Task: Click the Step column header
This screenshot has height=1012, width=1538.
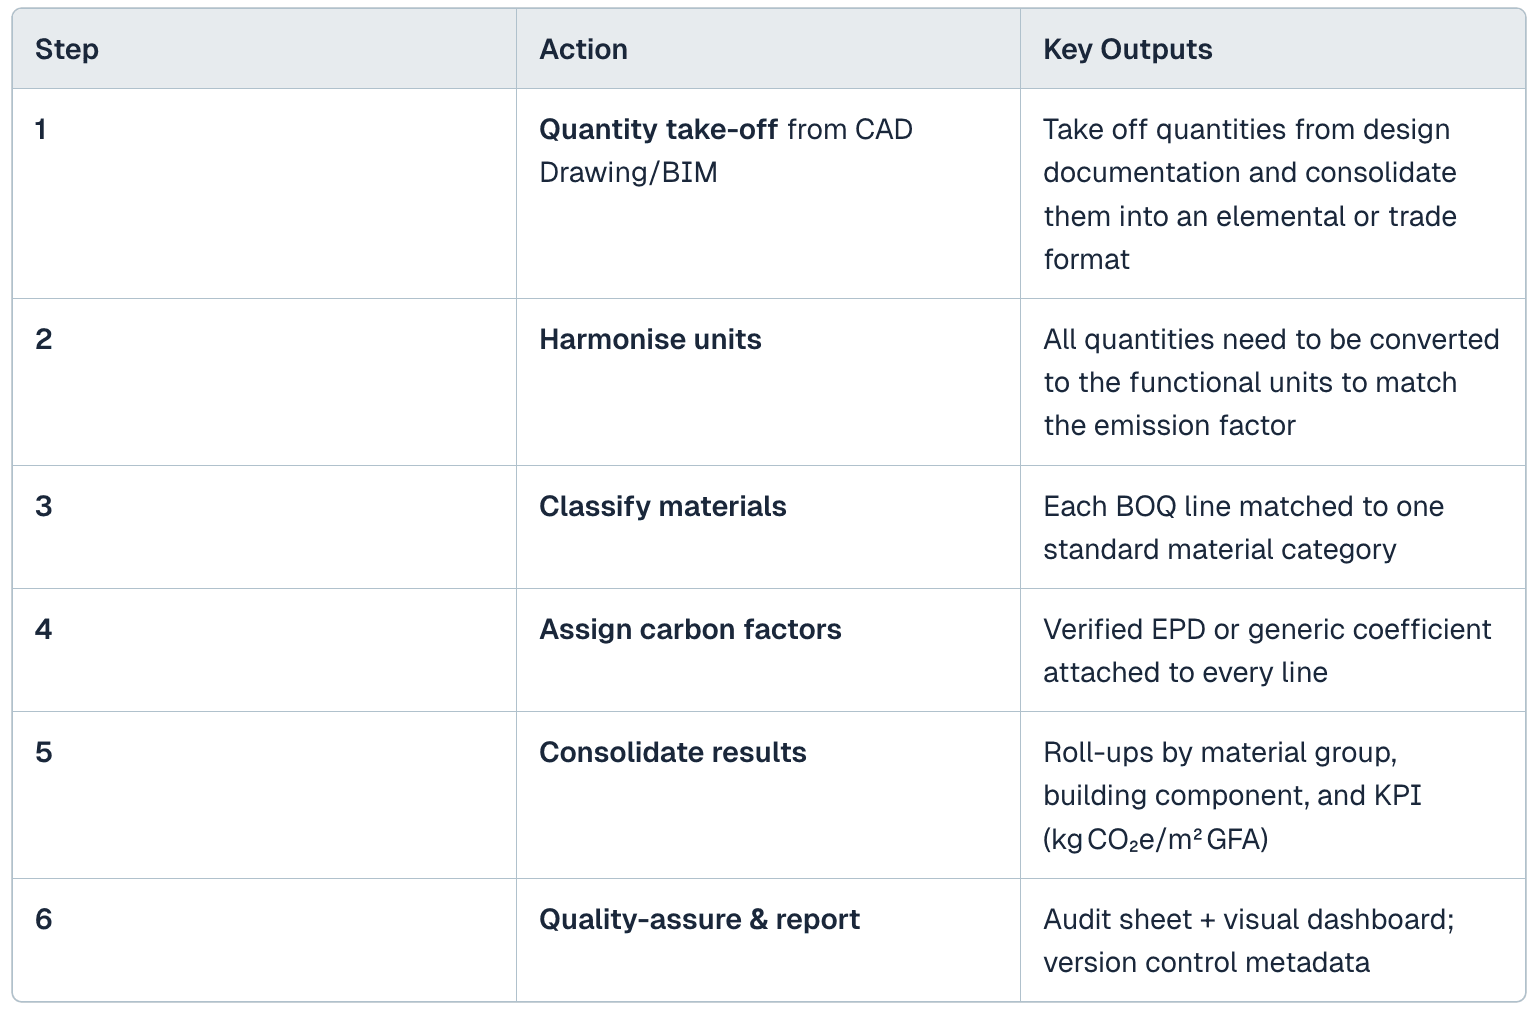Action: [66, 49]
